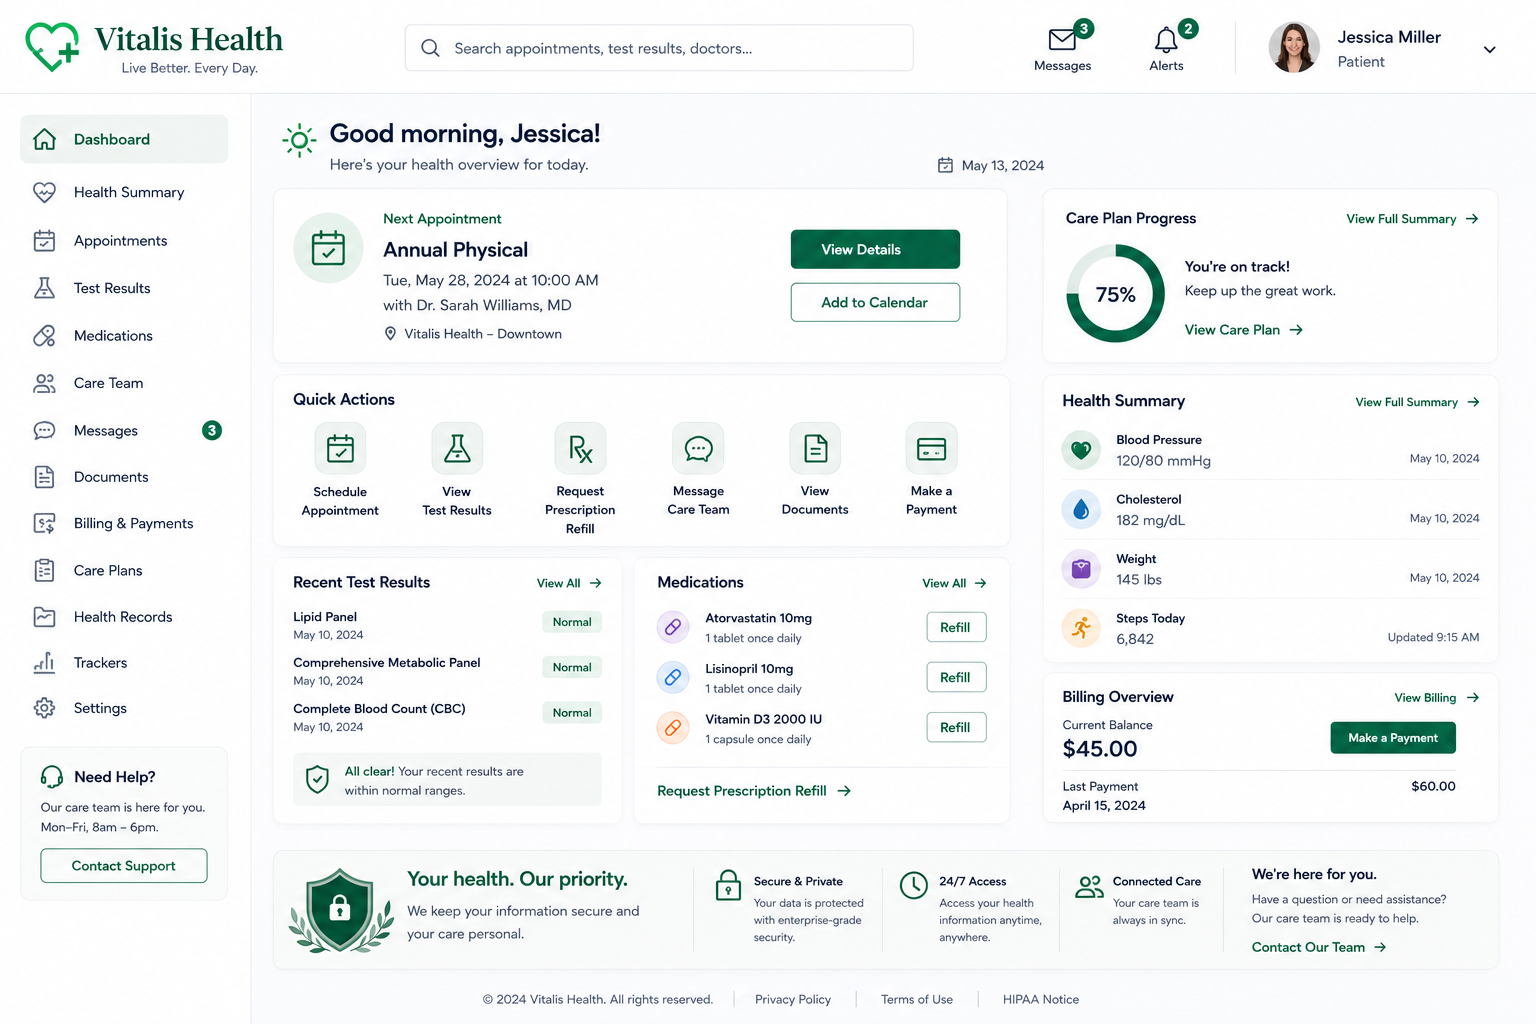1536x1024 pixels.
Task: Click the 75% care plan progress ring
Action: click(1116, 294)
